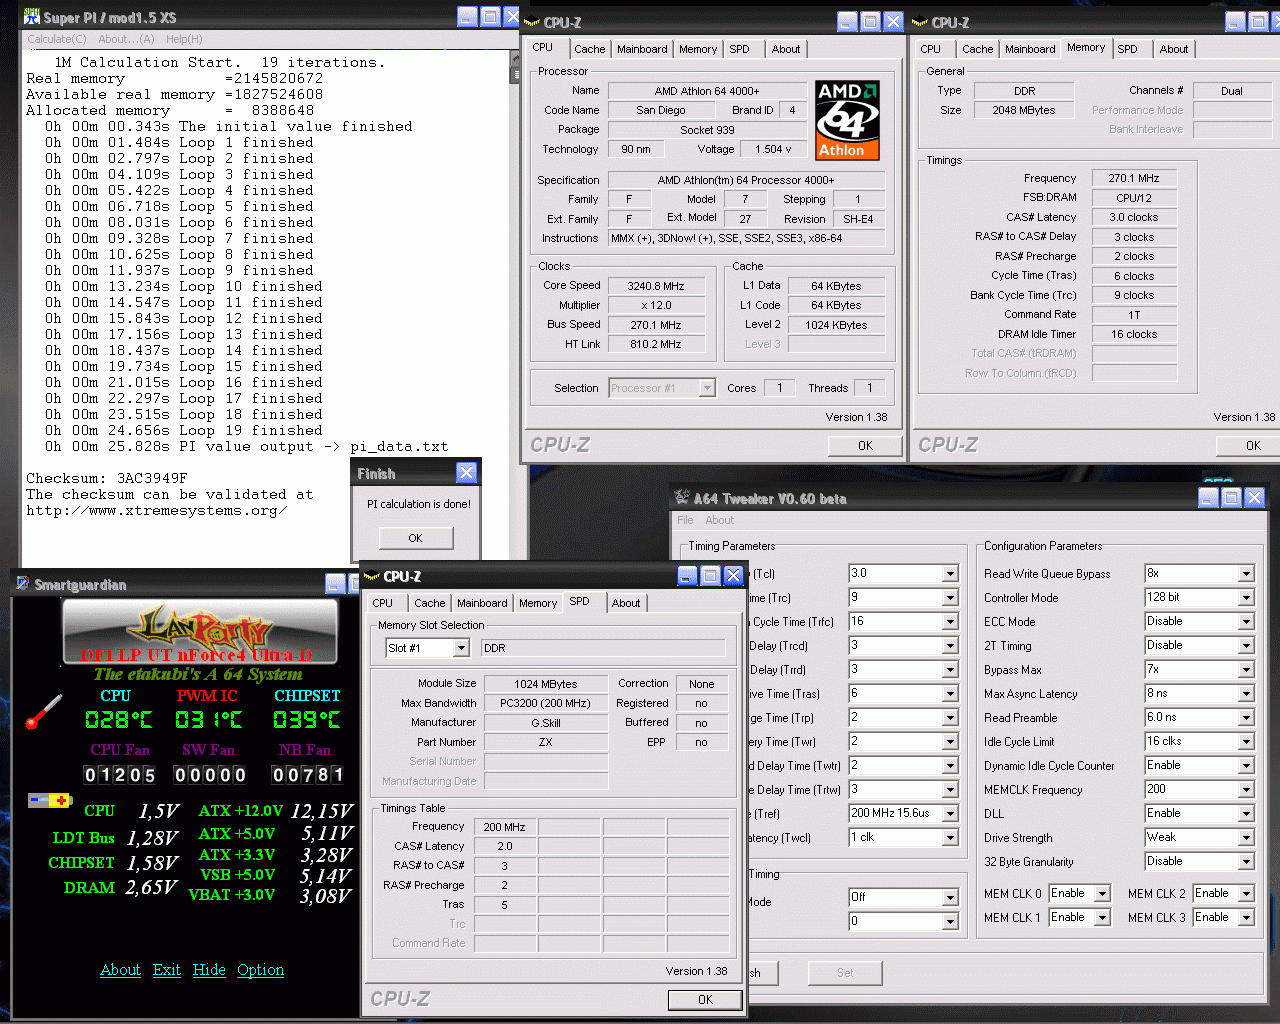This screenshot has height=1024, width=1280.
Task: Maximize the Super PI window
Action: (x=490, y=17)
